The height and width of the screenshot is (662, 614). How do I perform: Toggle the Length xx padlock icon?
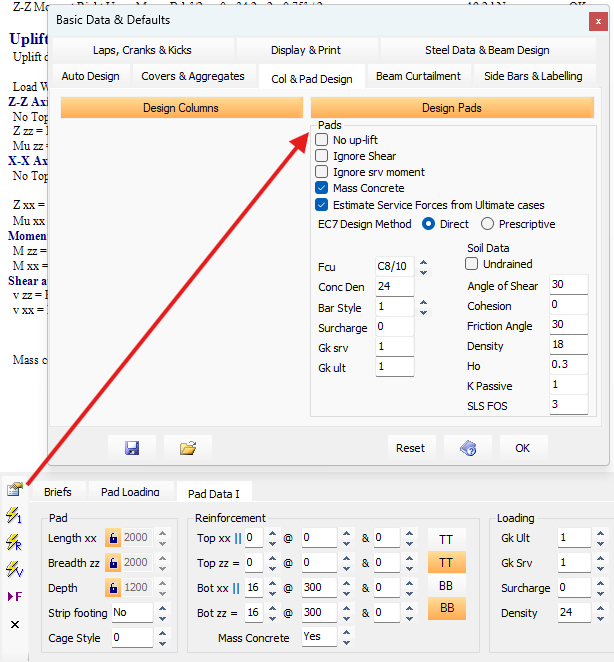(113, 538)
